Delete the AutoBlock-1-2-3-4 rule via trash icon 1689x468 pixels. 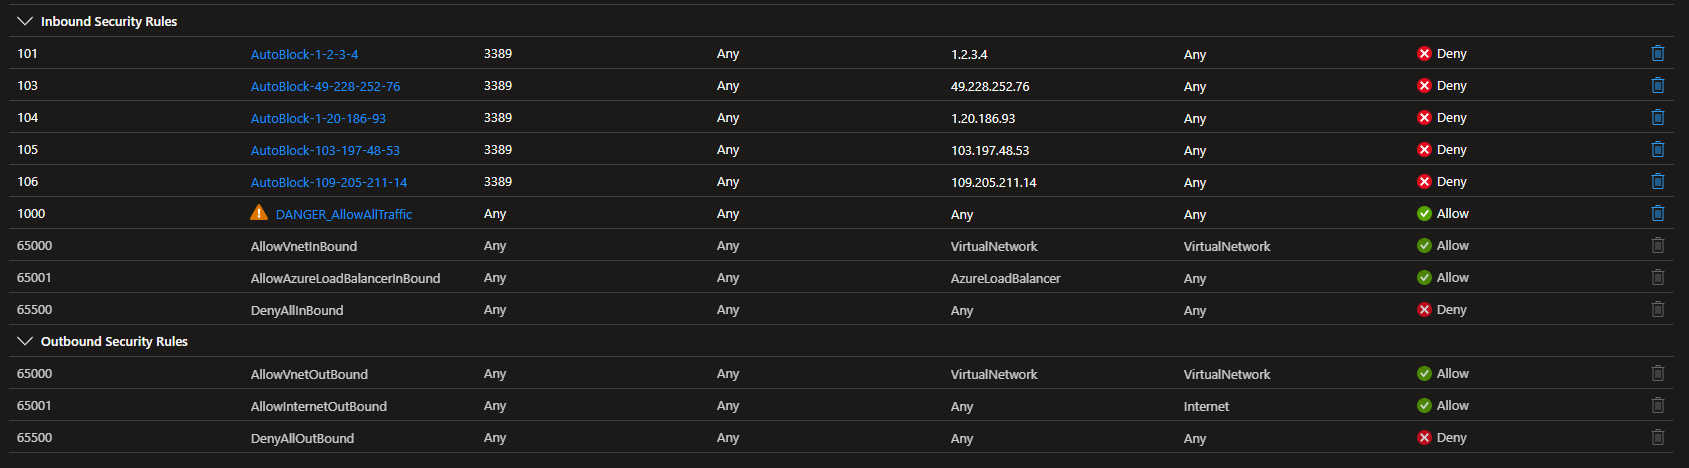[x=1657, y=54]
